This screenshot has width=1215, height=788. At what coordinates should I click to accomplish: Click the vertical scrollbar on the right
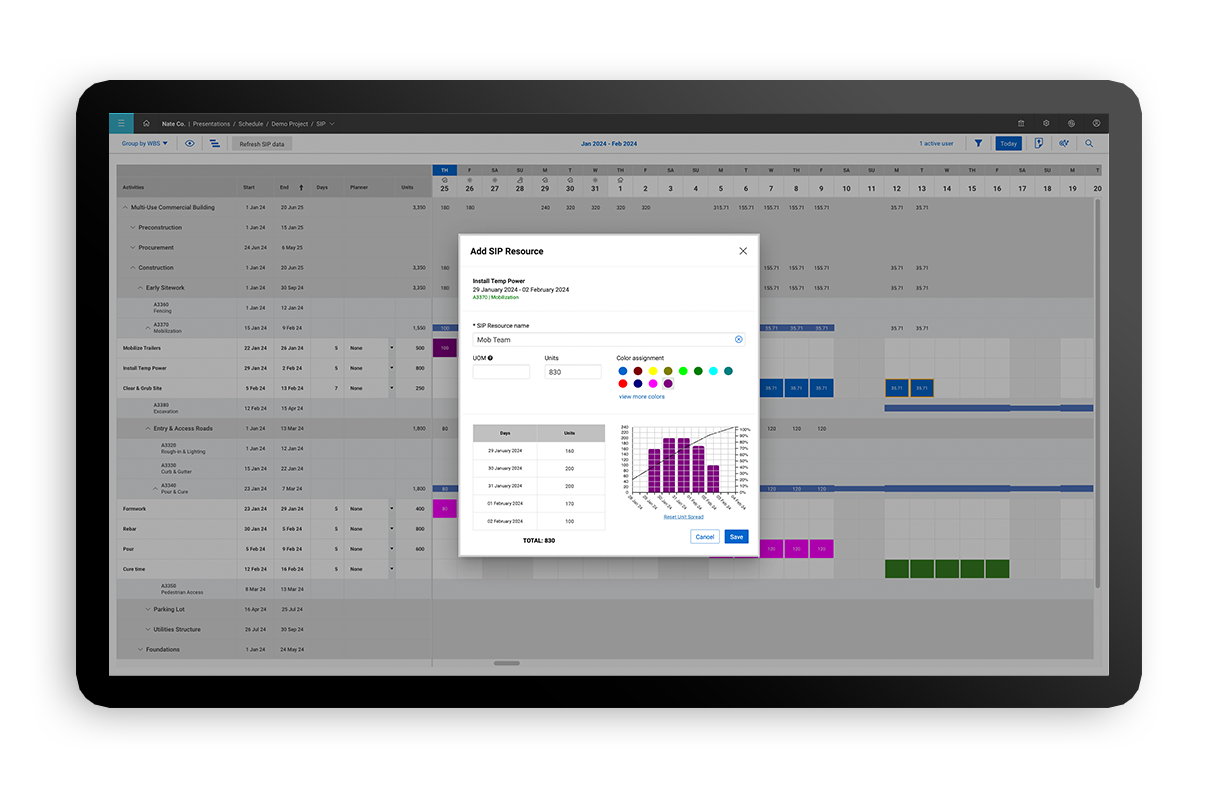point(1099,392)
